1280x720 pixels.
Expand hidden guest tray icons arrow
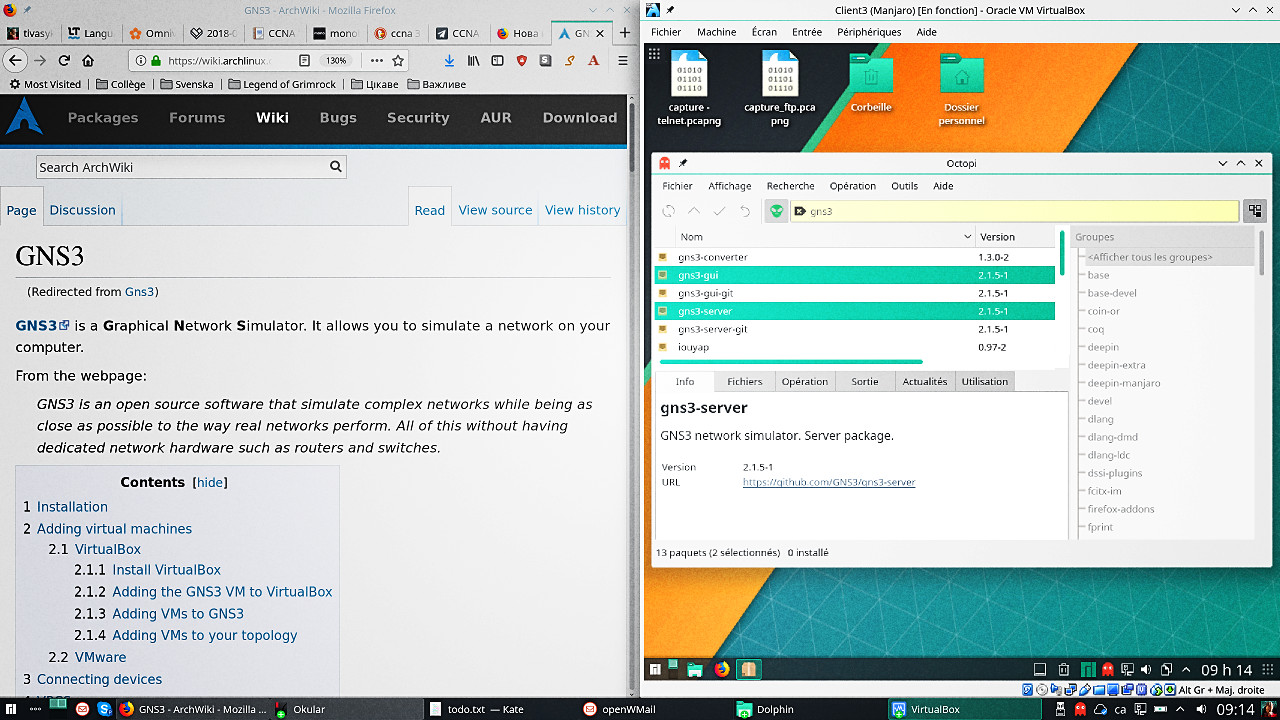coord(1187,670)
